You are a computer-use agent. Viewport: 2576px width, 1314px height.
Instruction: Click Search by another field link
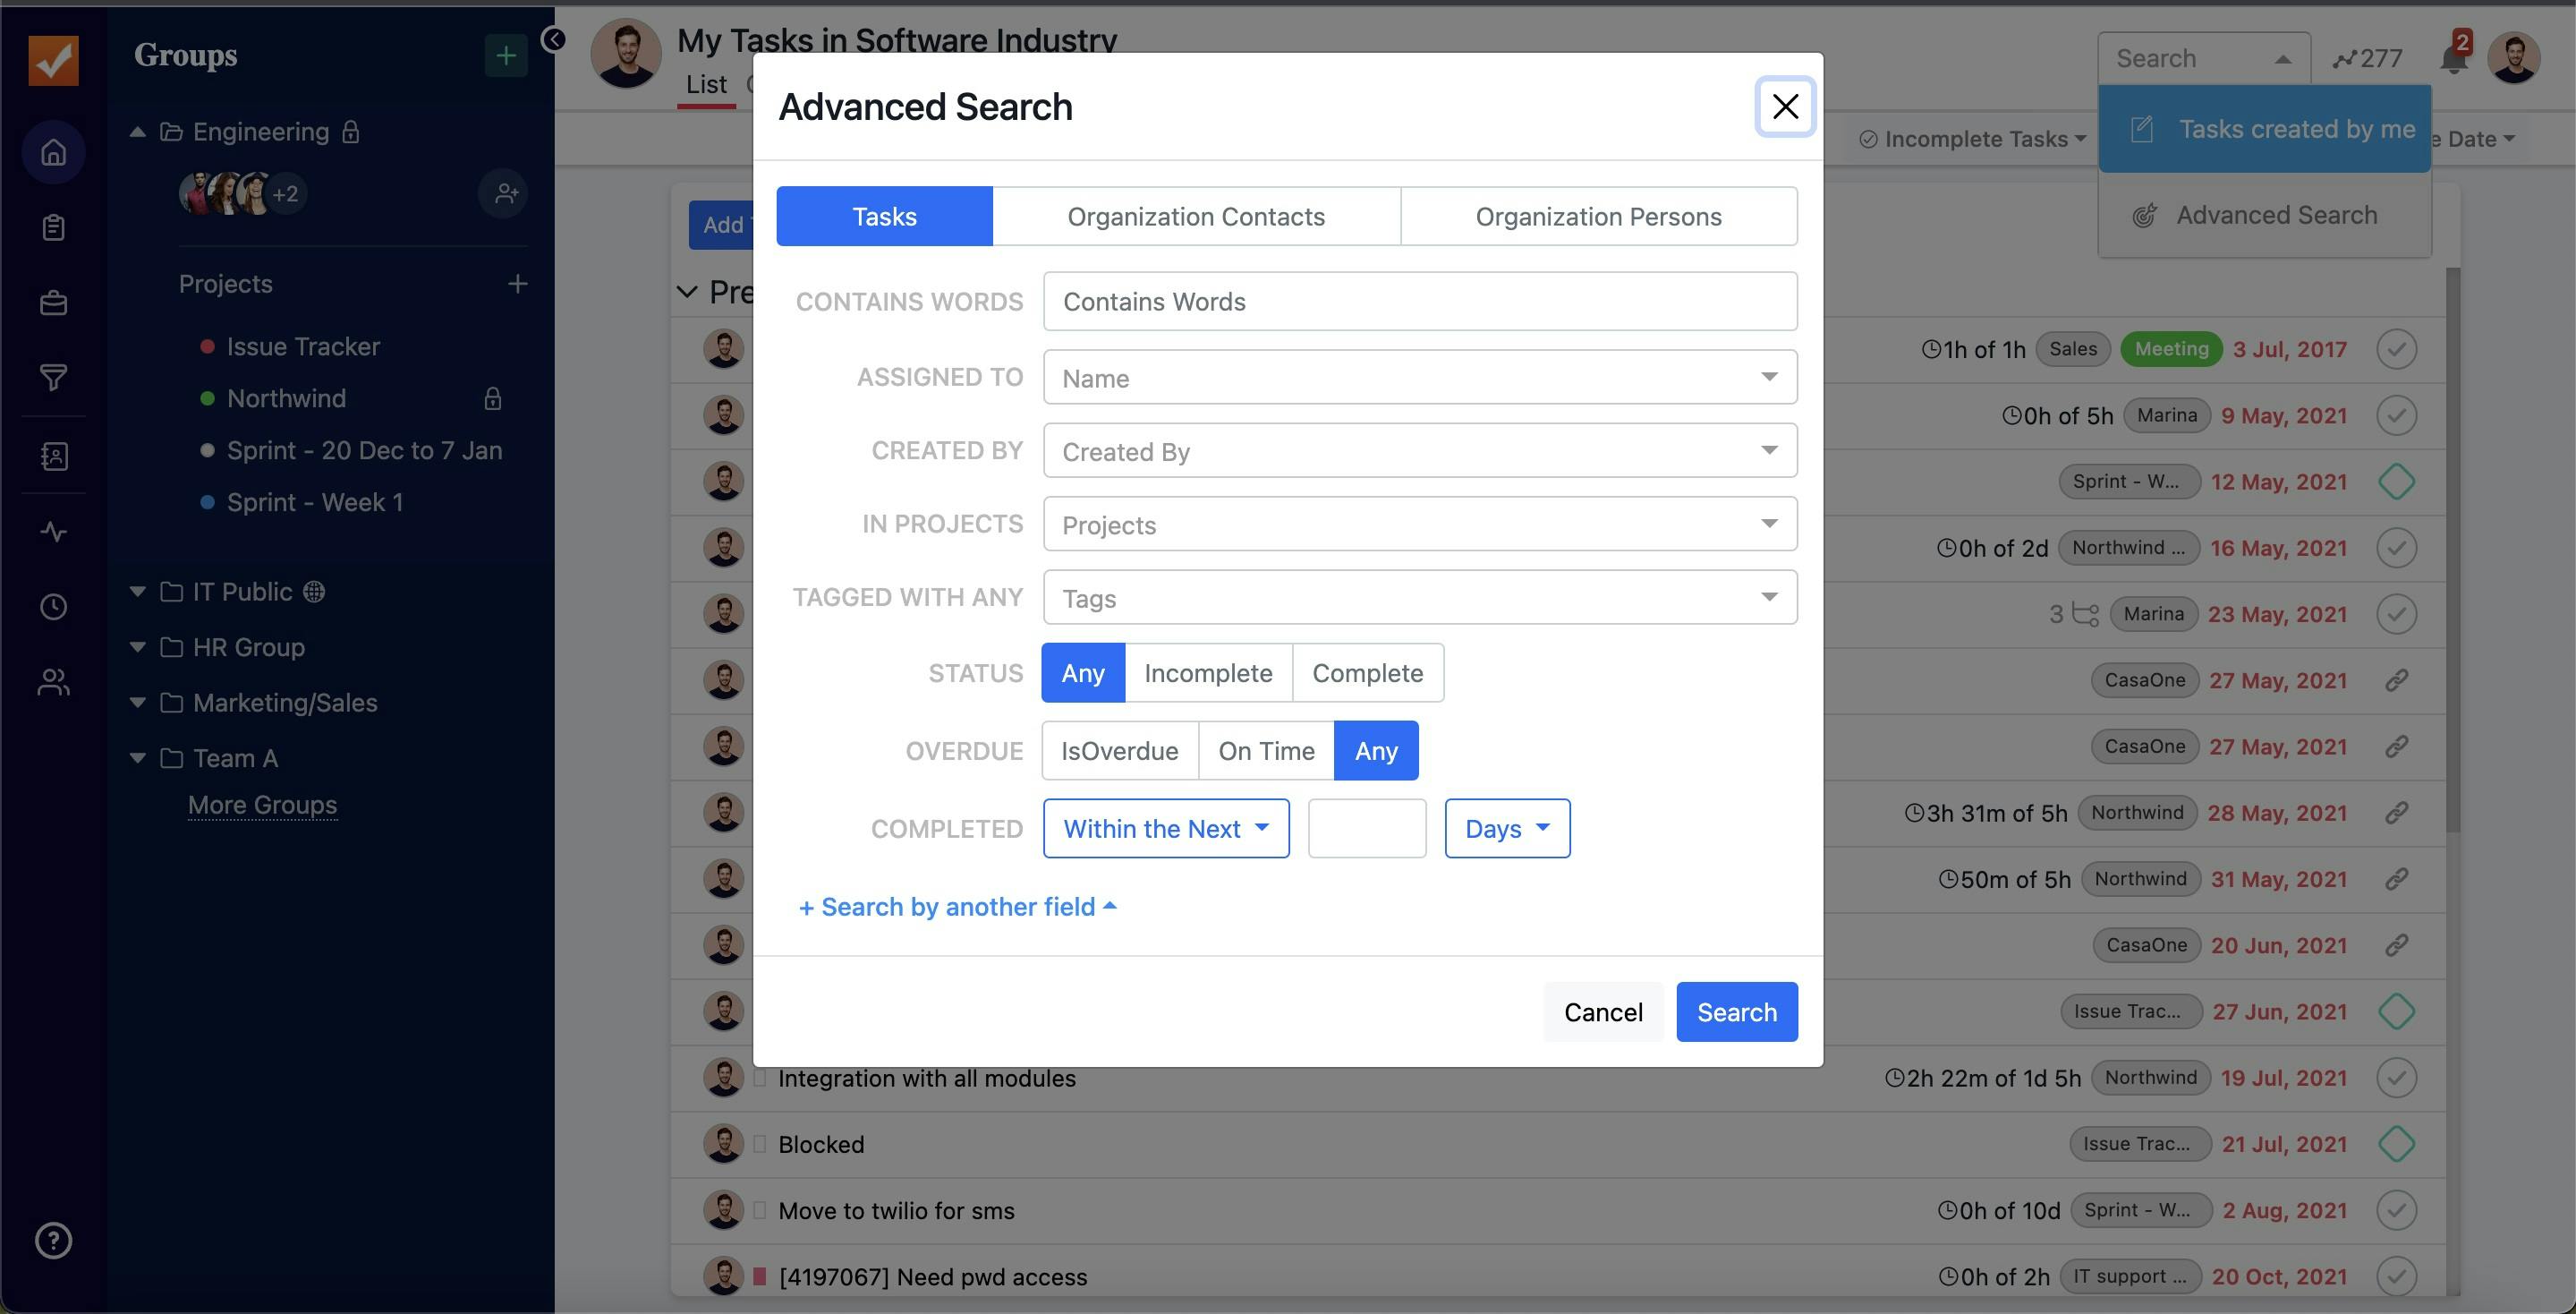coord(957,907)
